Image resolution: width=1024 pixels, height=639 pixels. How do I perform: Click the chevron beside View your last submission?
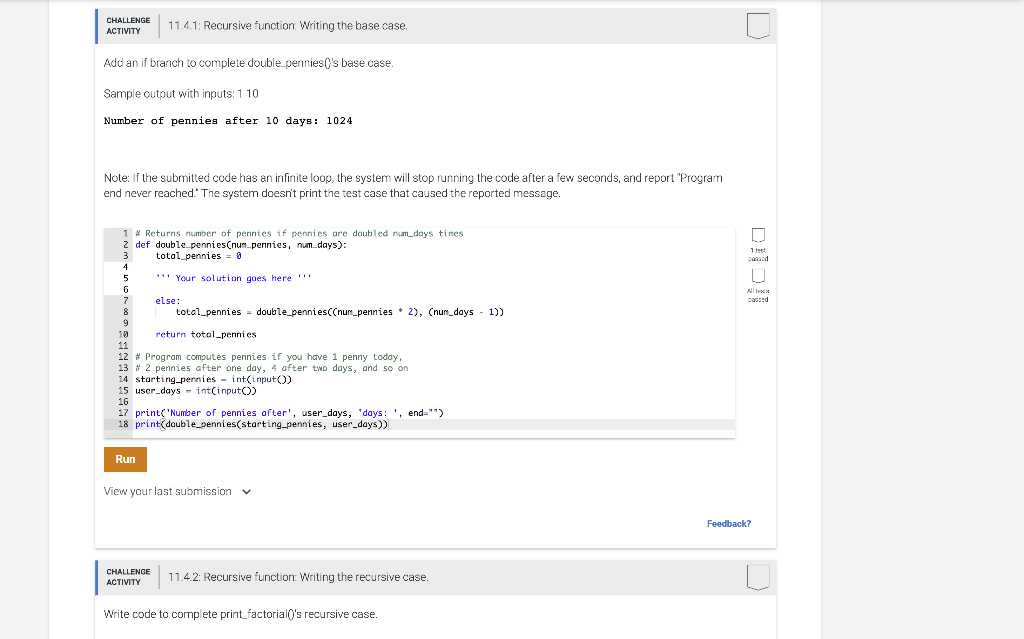pyautogui.click(x=245, y=491)
